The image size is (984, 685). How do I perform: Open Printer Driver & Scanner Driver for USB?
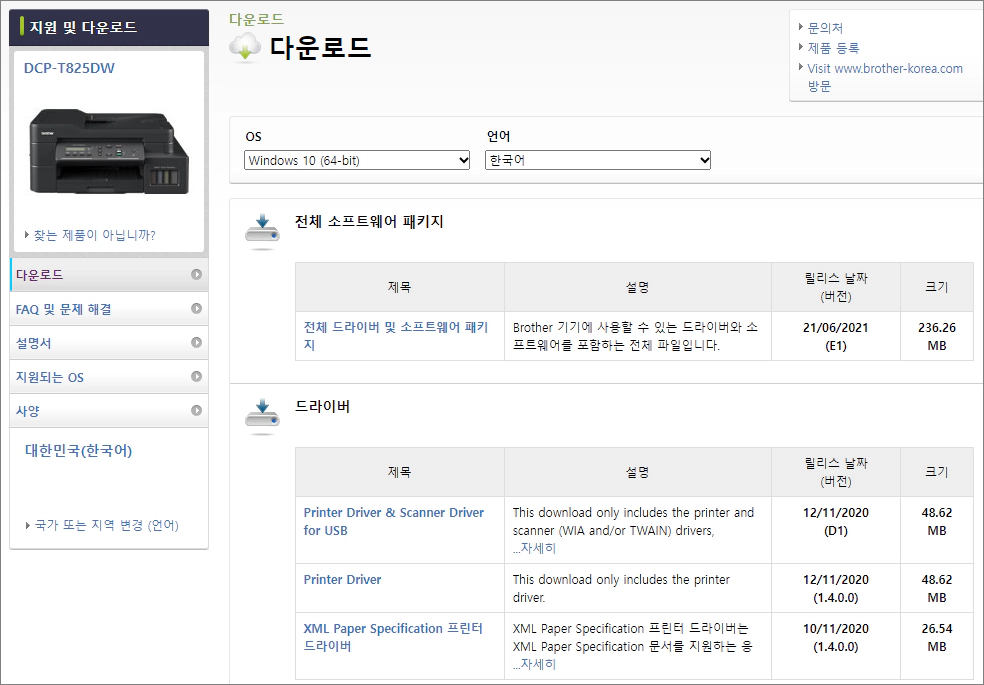pos(393,521)
